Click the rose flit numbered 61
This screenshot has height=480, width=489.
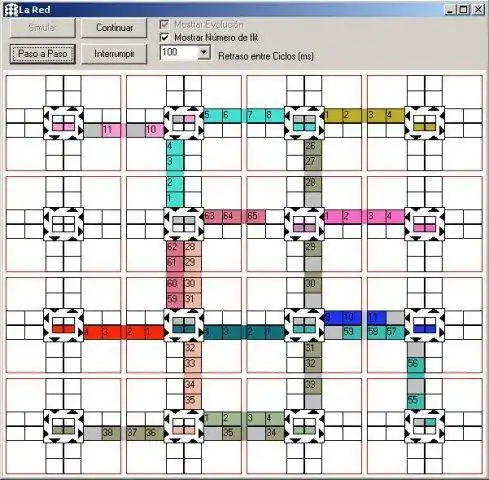click(x=175, y=263)
